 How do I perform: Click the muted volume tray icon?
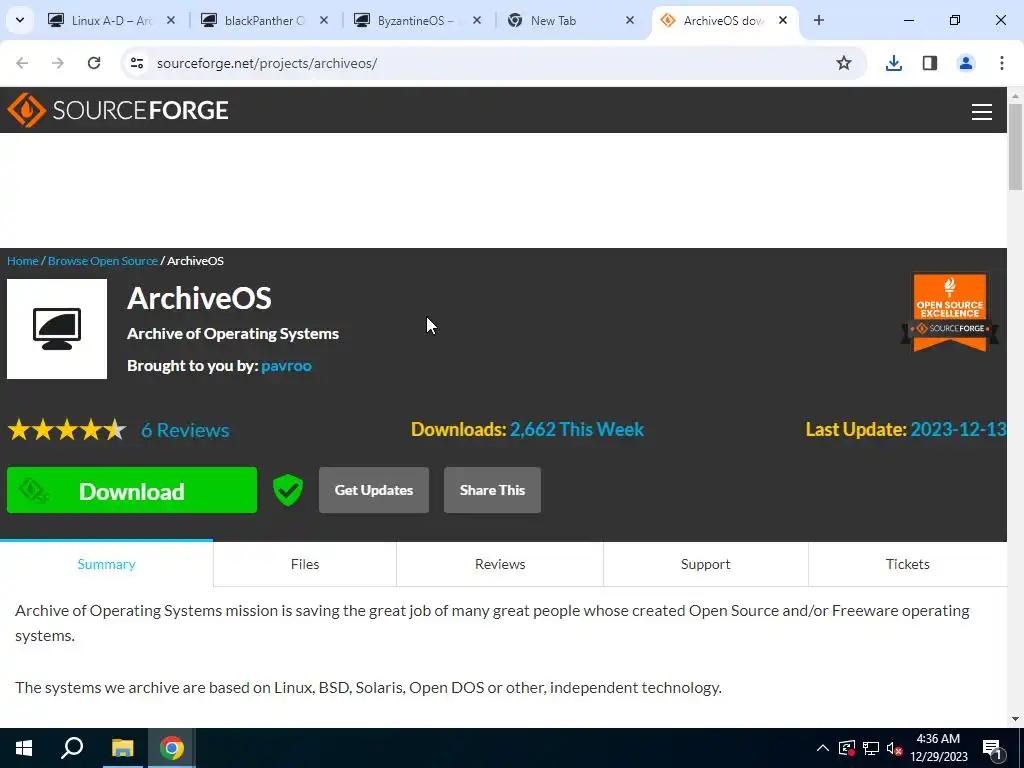click(894, 748)
